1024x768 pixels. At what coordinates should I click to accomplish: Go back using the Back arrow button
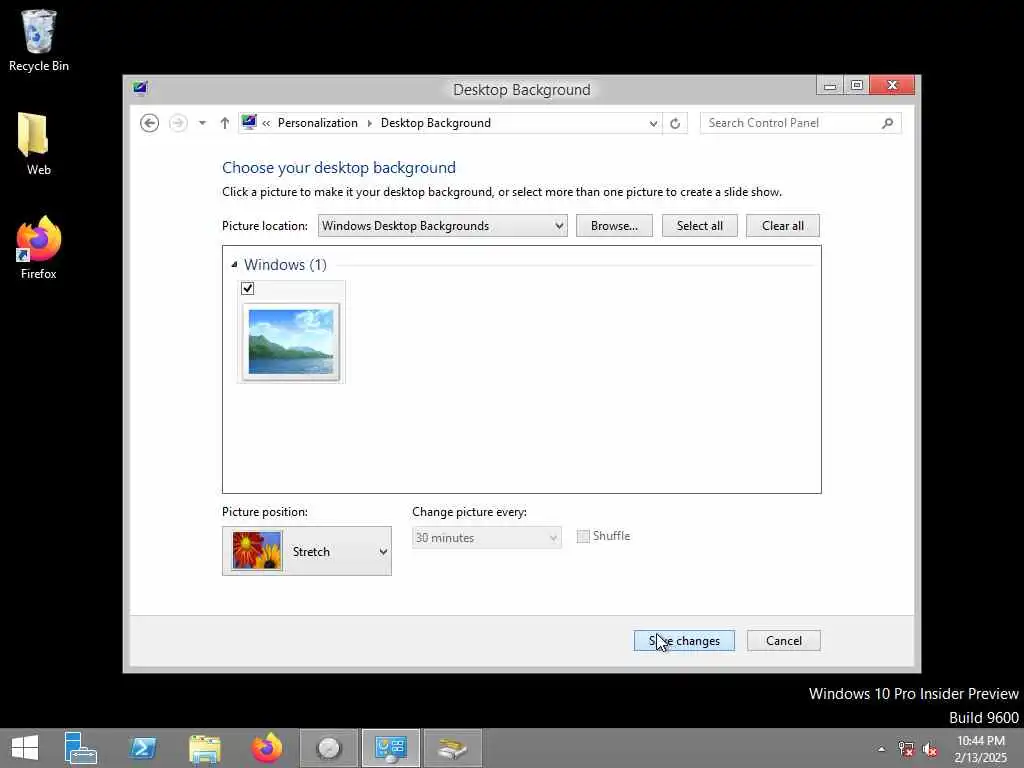click(x=150, y=123)
